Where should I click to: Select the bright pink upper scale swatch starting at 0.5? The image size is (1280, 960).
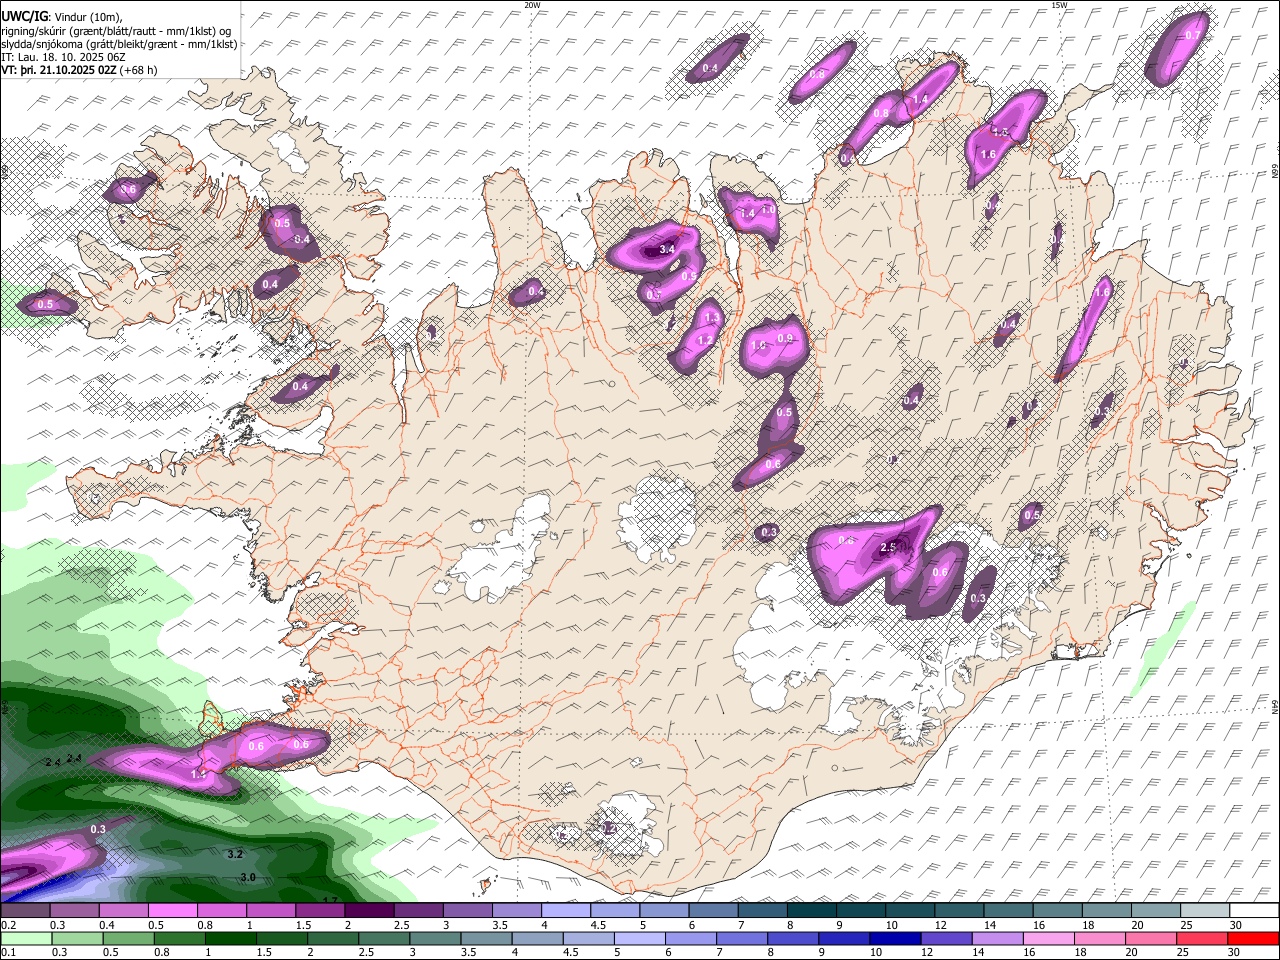[x=174, y=911]
